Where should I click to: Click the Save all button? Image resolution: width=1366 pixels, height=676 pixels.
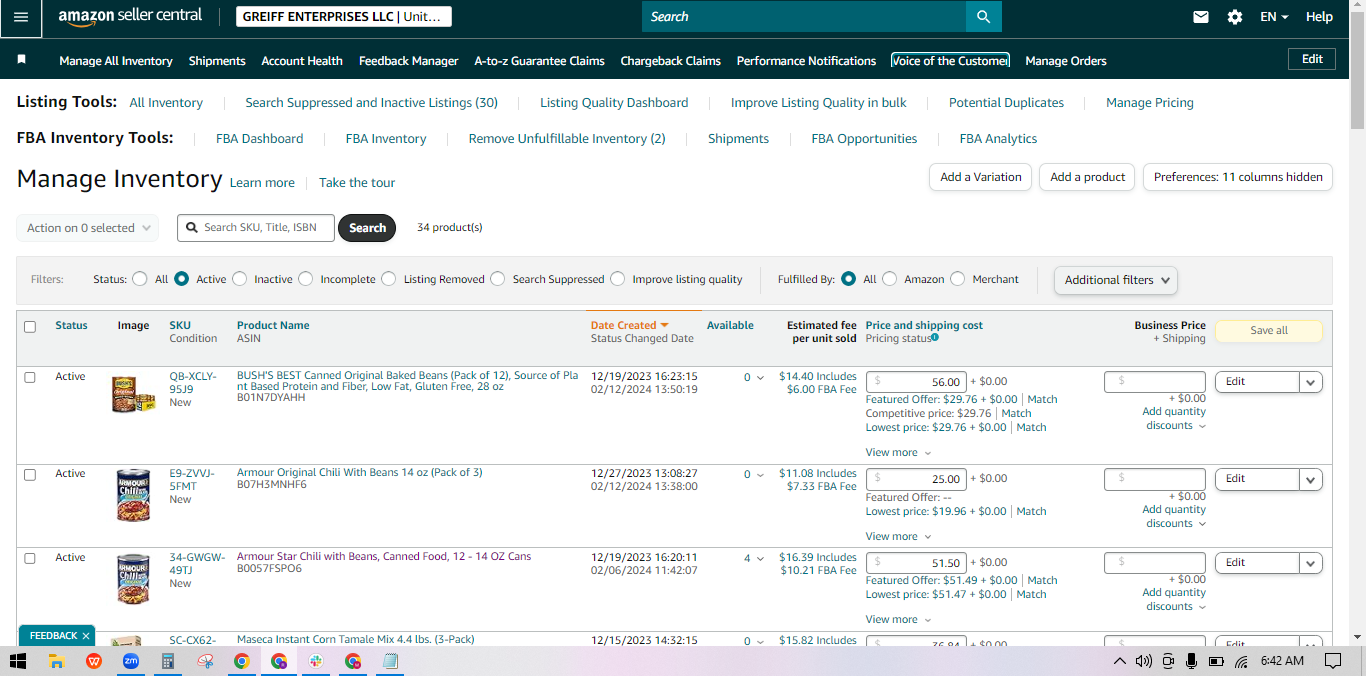pyautogui.click(x=1269, y=331)
